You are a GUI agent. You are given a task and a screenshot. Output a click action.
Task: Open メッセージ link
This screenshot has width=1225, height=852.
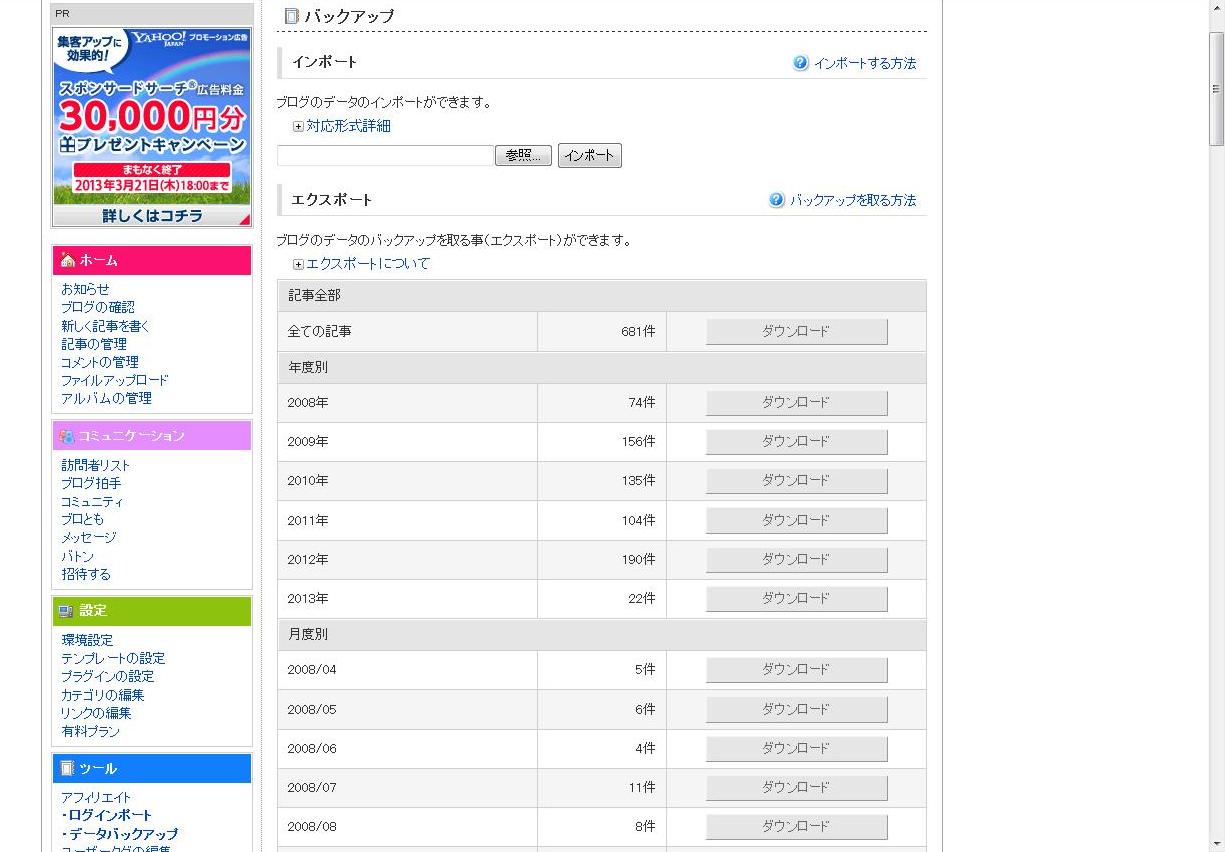89,538
